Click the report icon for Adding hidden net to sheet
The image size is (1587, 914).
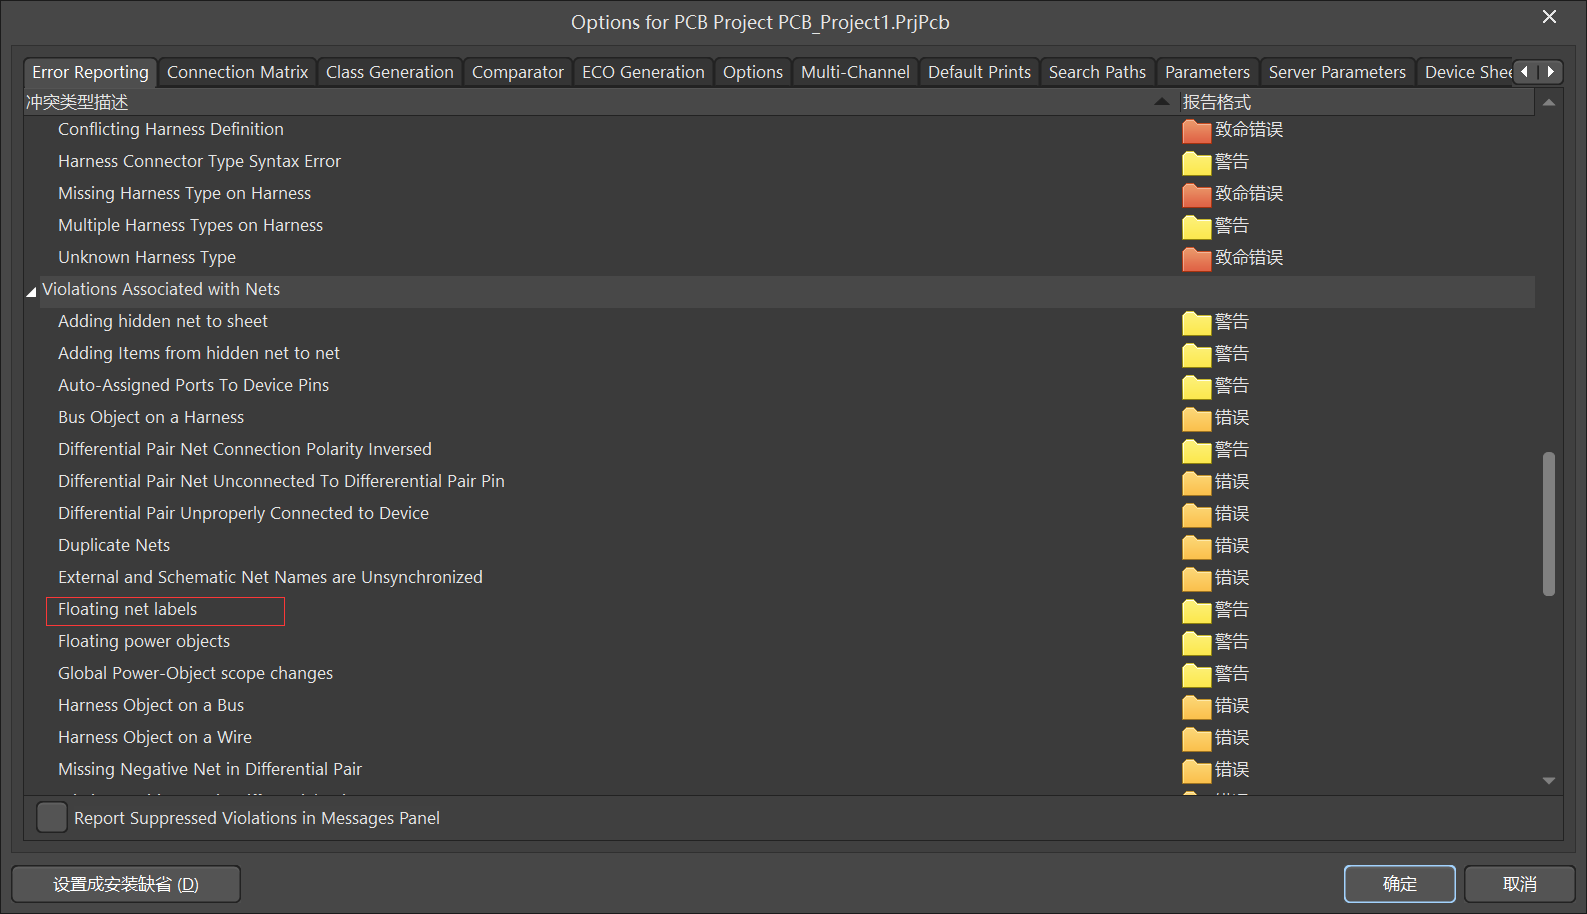click(1196, 322)
